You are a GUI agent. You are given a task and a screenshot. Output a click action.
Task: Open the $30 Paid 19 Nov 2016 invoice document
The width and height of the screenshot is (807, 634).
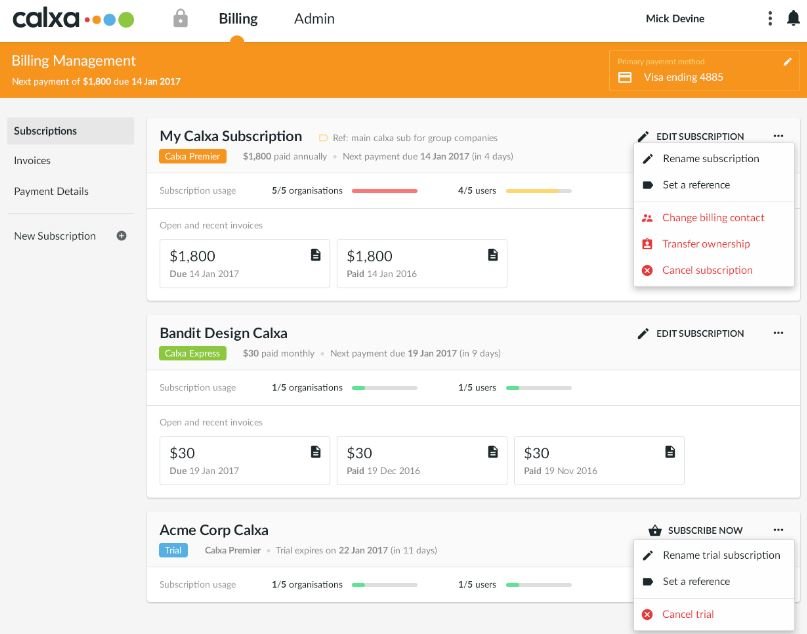click(670, 452)
